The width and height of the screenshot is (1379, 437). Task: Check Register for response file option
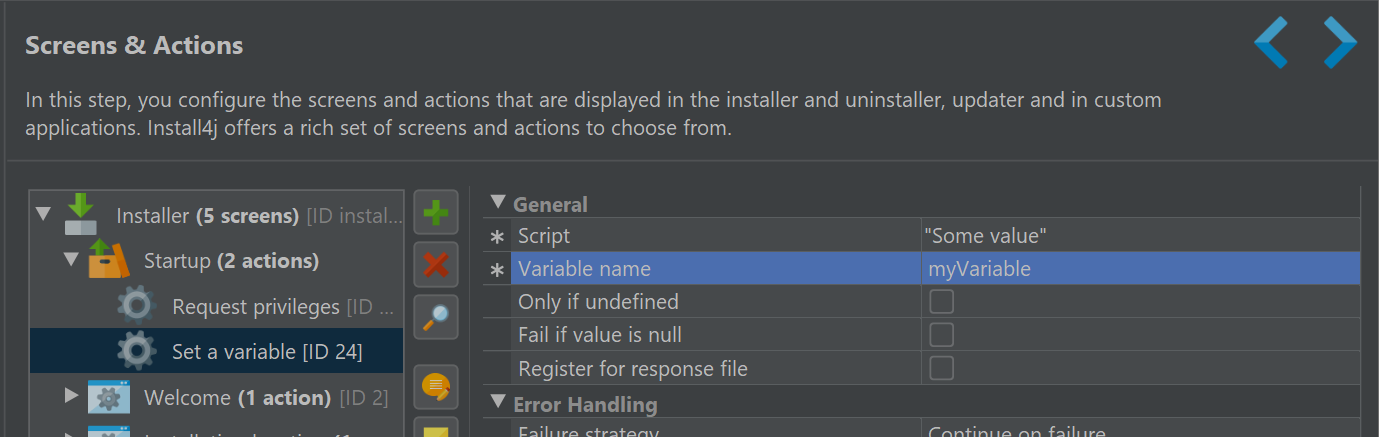pyautogui.click(x=941, y=368)
